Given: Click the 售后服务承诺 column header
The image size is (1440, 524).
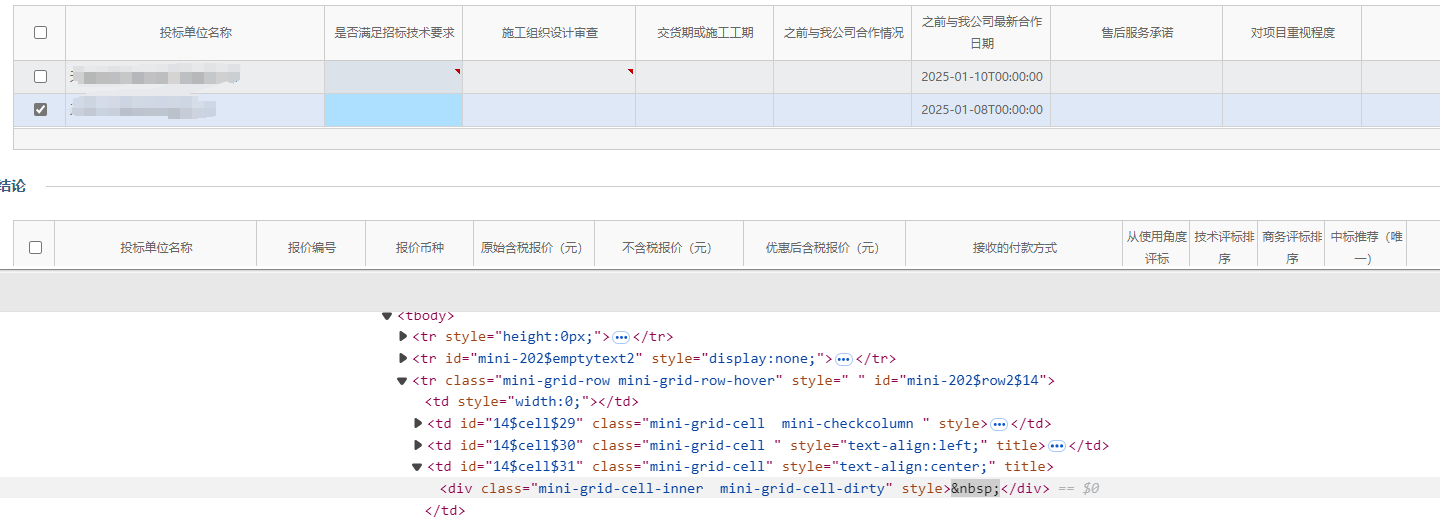Looking at the screenshot, I should [x=1136, y=33].
